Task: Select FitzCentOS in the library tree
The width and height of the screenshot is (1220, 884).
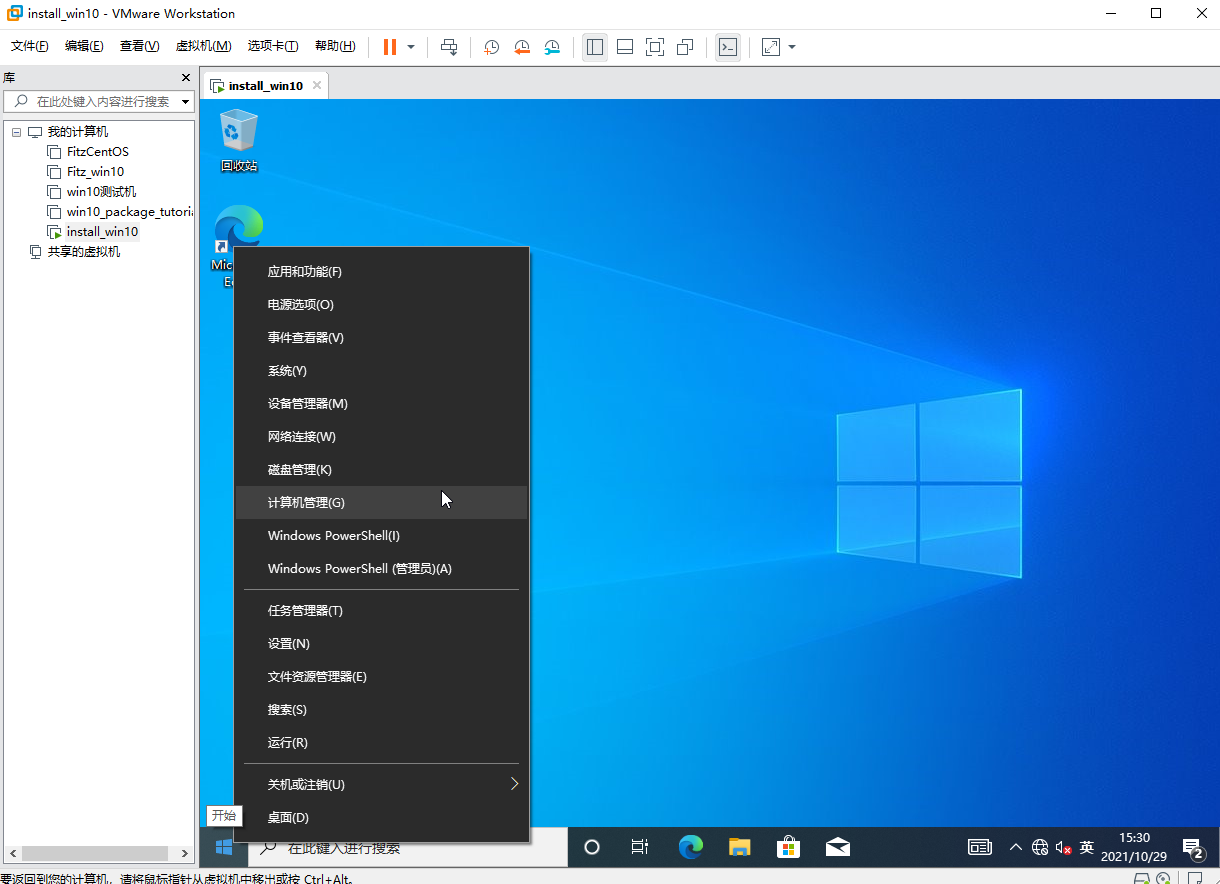Action: pyautogui.click(x=97, y=152)
